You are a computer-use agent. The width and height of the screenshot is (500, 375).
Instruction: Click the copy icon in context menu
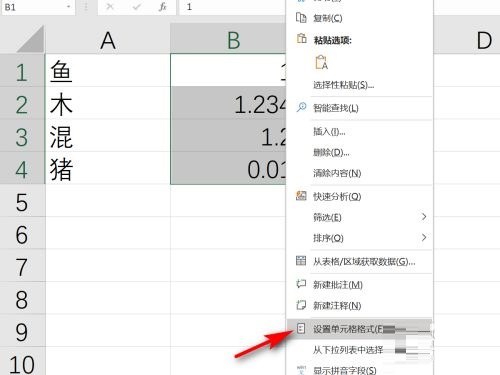pos(301,17)
